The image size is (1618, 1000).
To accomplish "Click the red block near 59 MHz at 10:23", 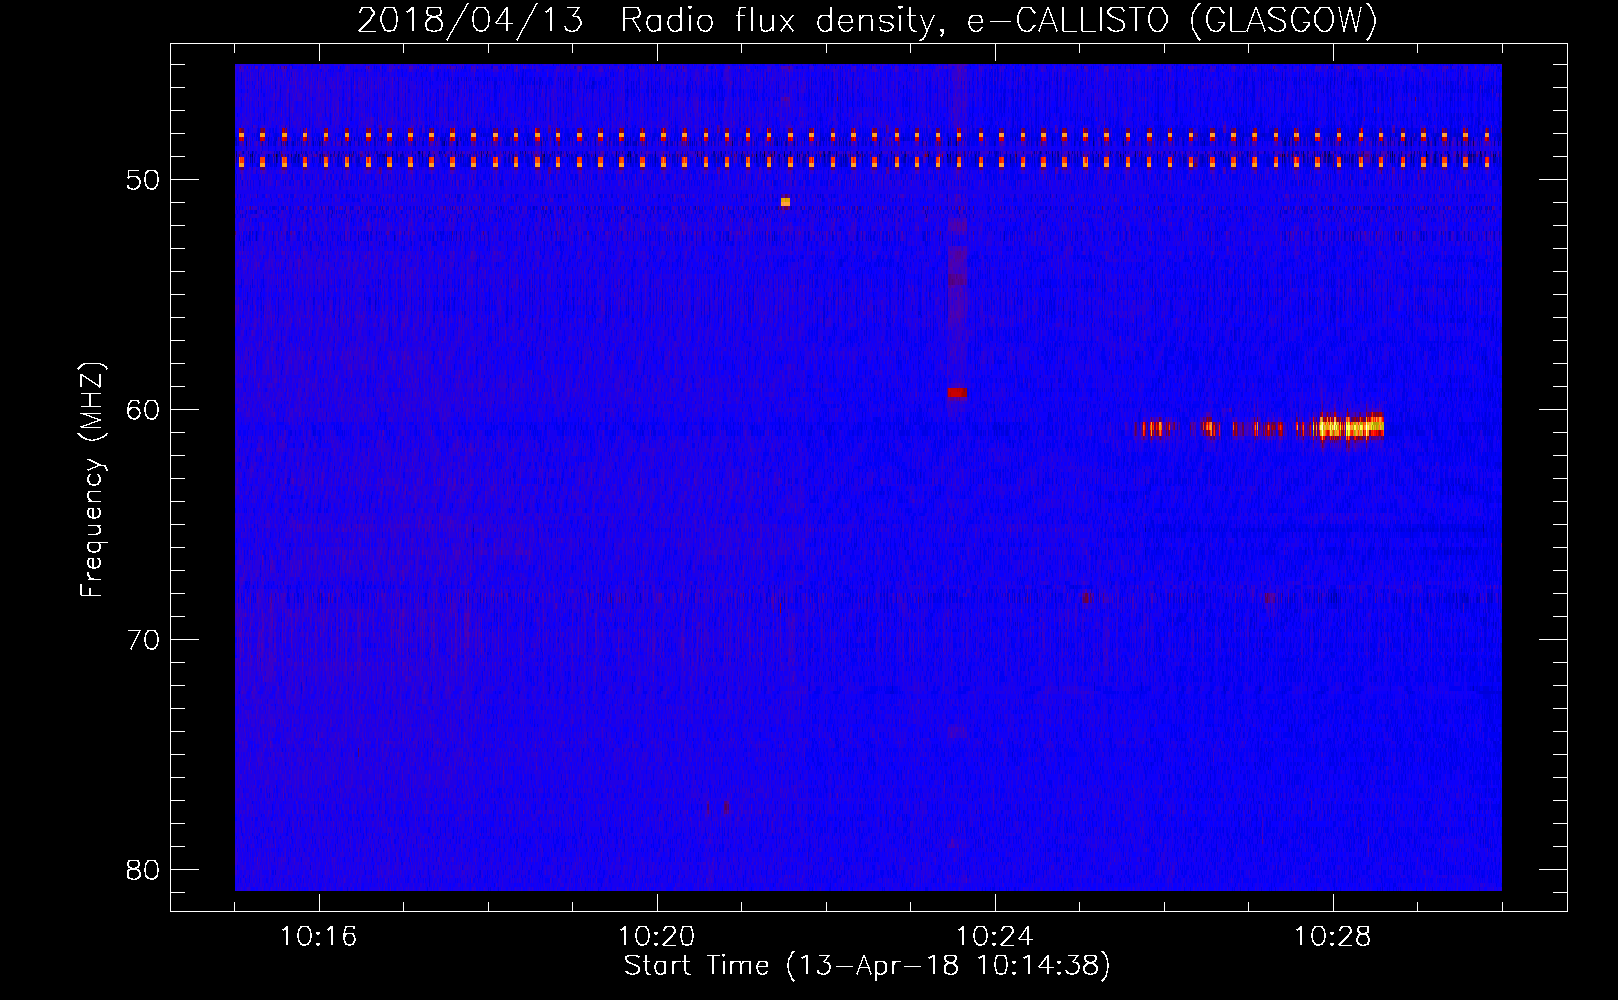I will pos(957,393).
